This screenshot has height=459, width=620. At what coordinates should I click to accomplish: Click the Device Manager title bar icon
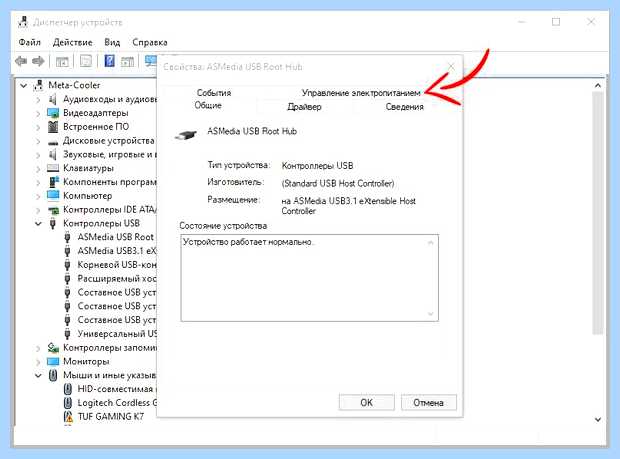[23, 22]
